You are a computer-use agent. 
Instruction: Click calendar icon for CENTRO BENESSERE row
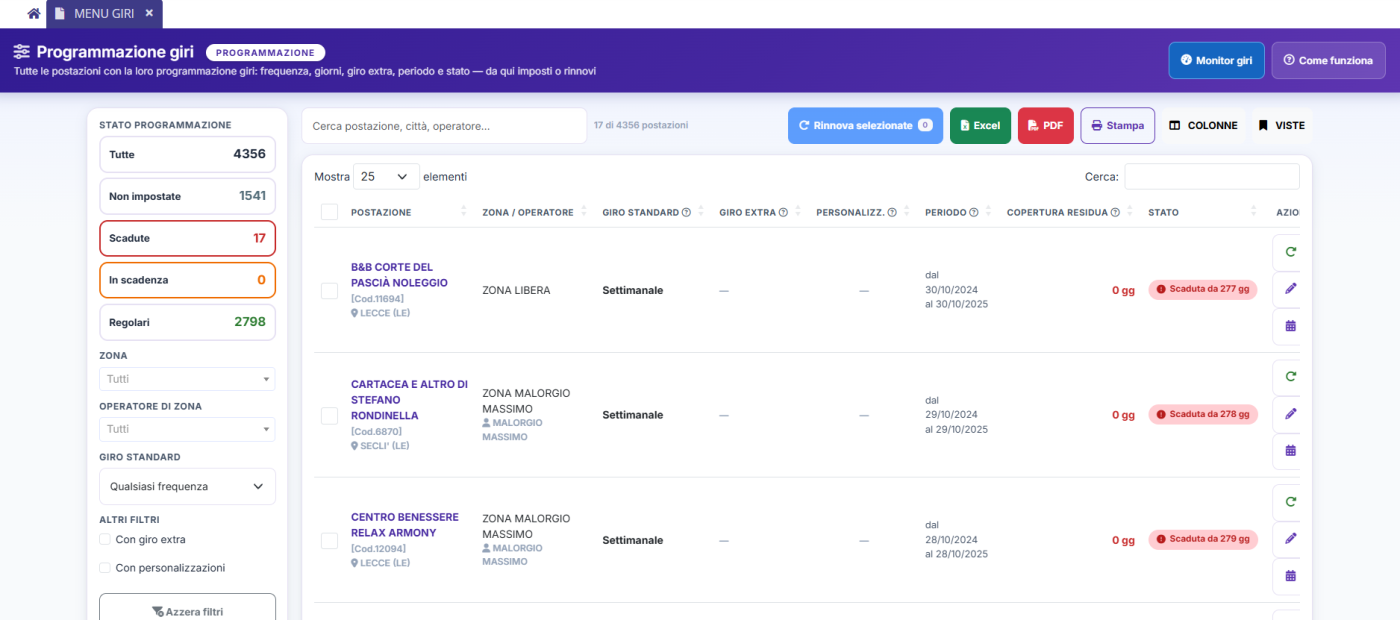pos(1290,576)
